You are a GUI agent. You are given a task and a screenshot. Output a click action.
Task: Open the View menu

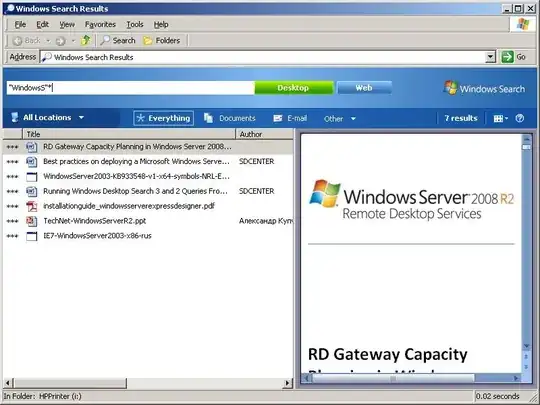point(67,24)
